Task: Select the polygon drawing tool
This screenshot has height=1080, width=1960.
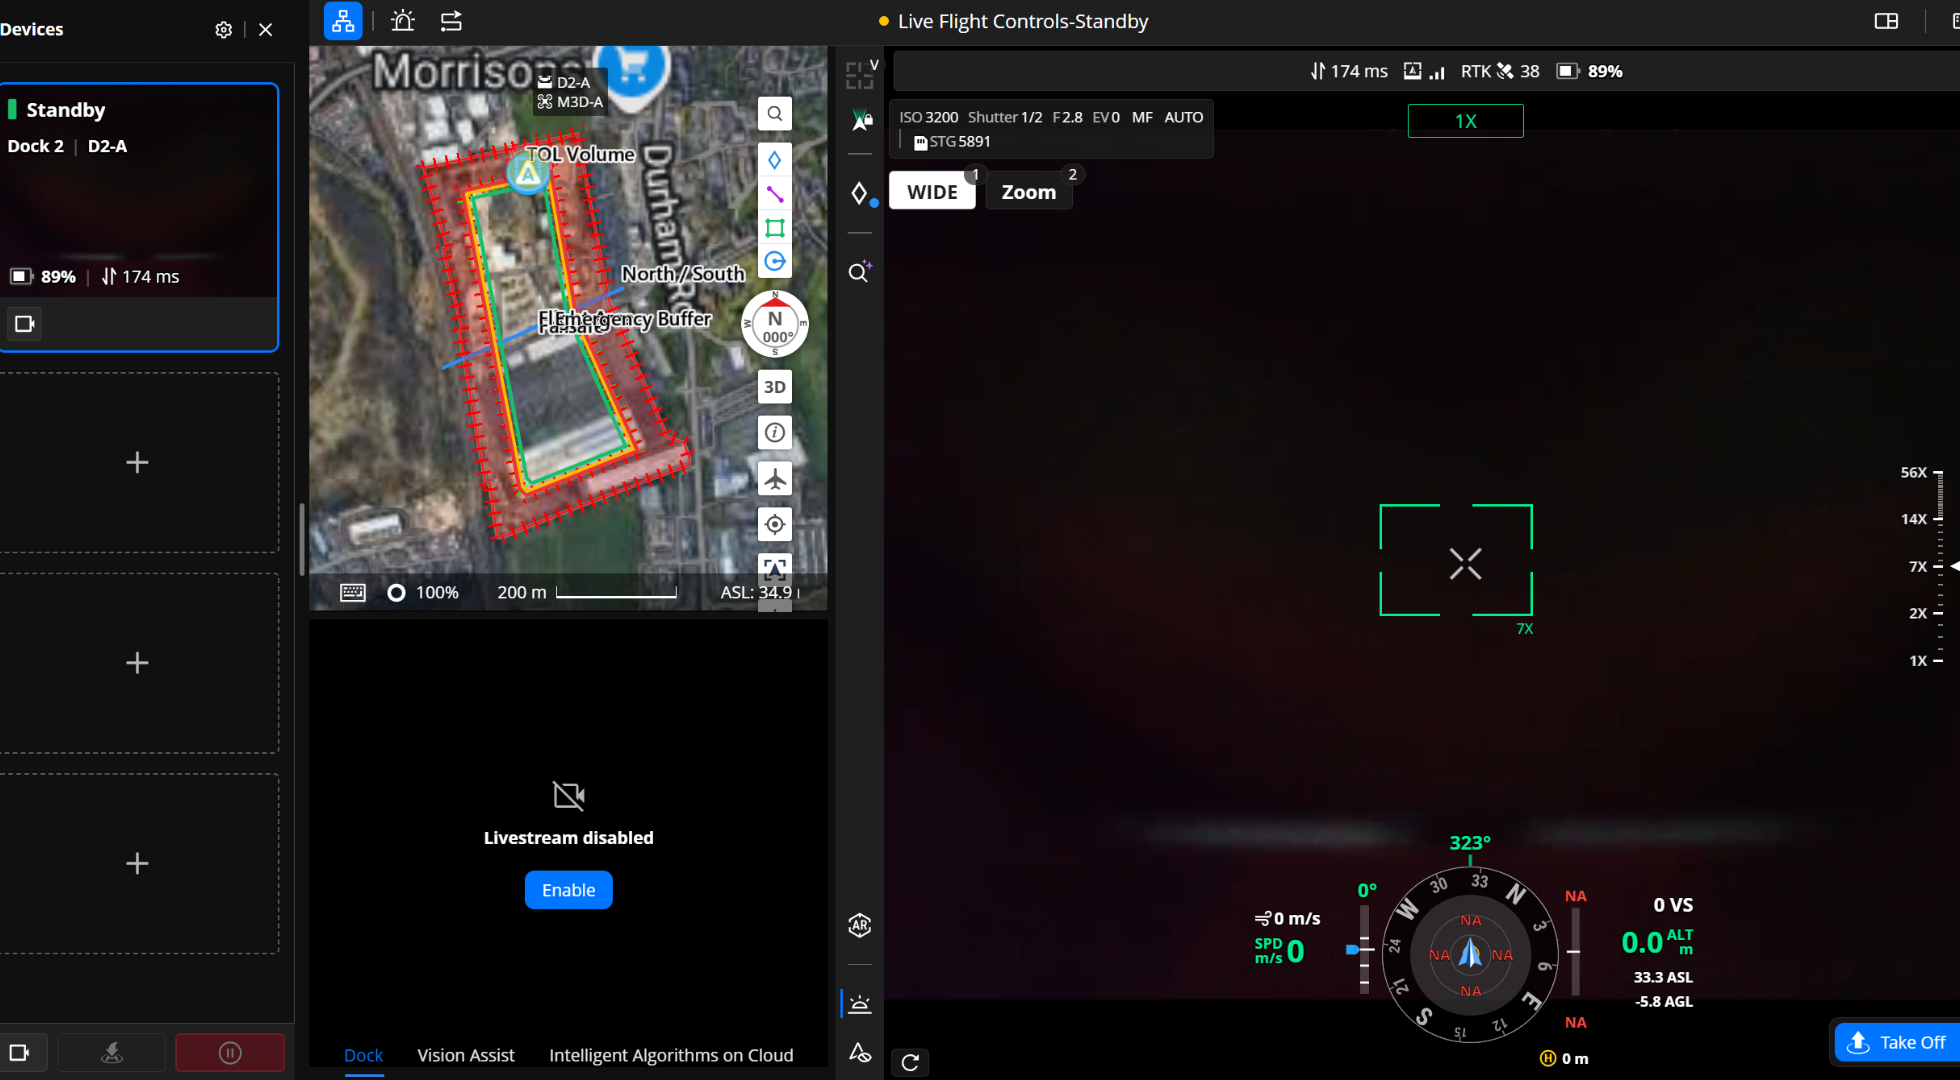Action: [774, 228]
